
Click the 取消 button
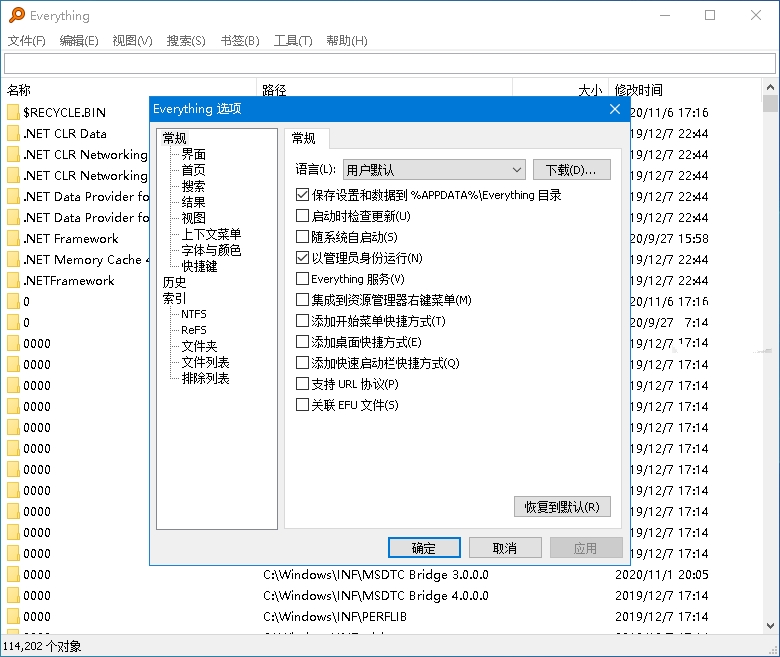point(505,548)
